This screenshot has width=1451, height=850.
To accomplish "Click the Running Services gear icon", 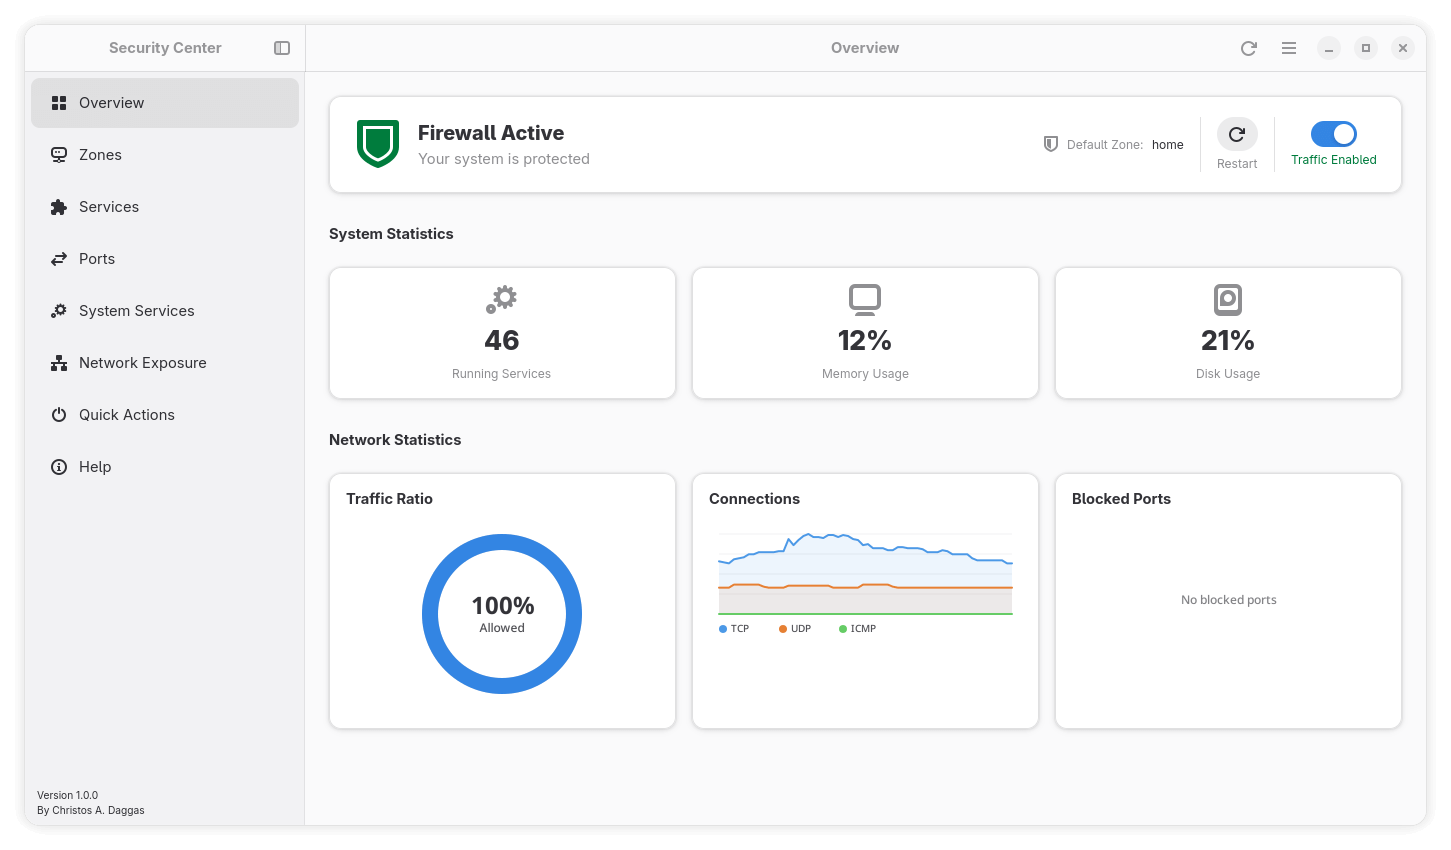I will (502, 299).
